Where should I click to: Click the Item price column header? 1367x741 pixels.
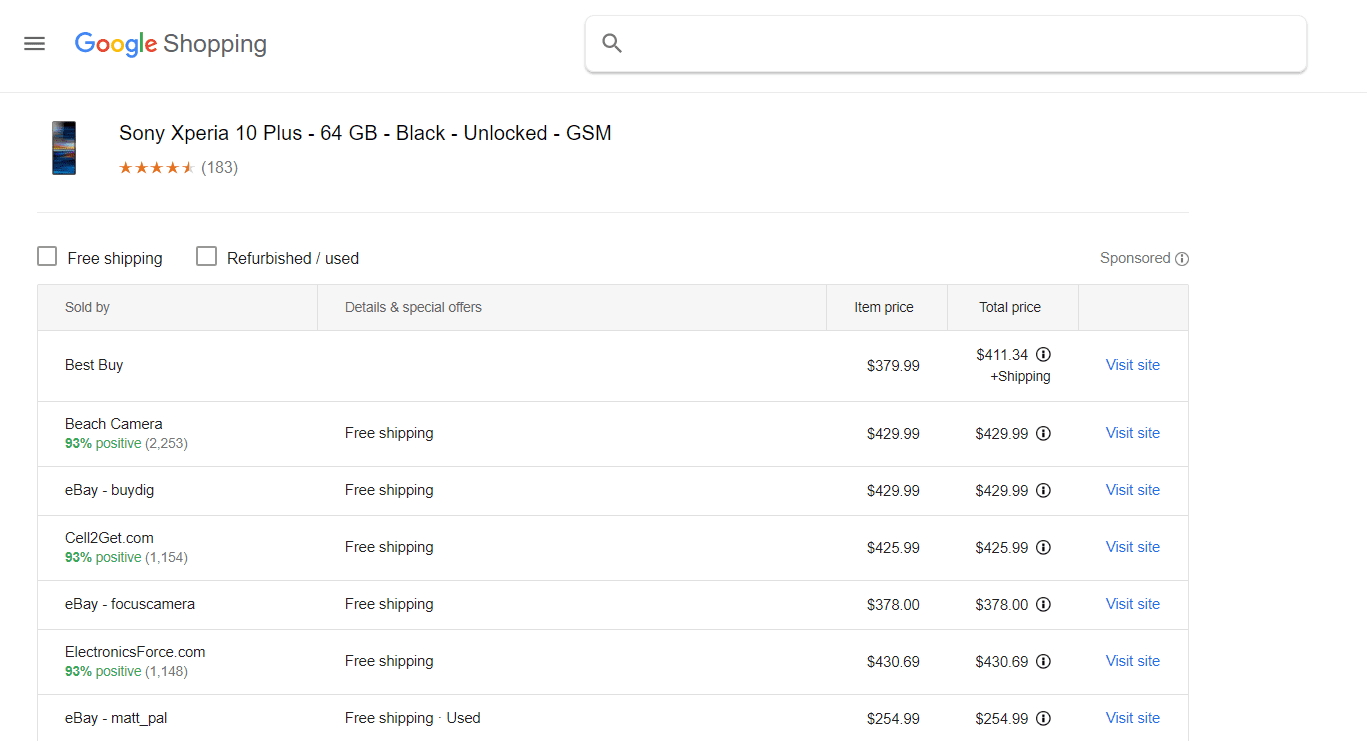pyautogui.click(x=884, y=307)
